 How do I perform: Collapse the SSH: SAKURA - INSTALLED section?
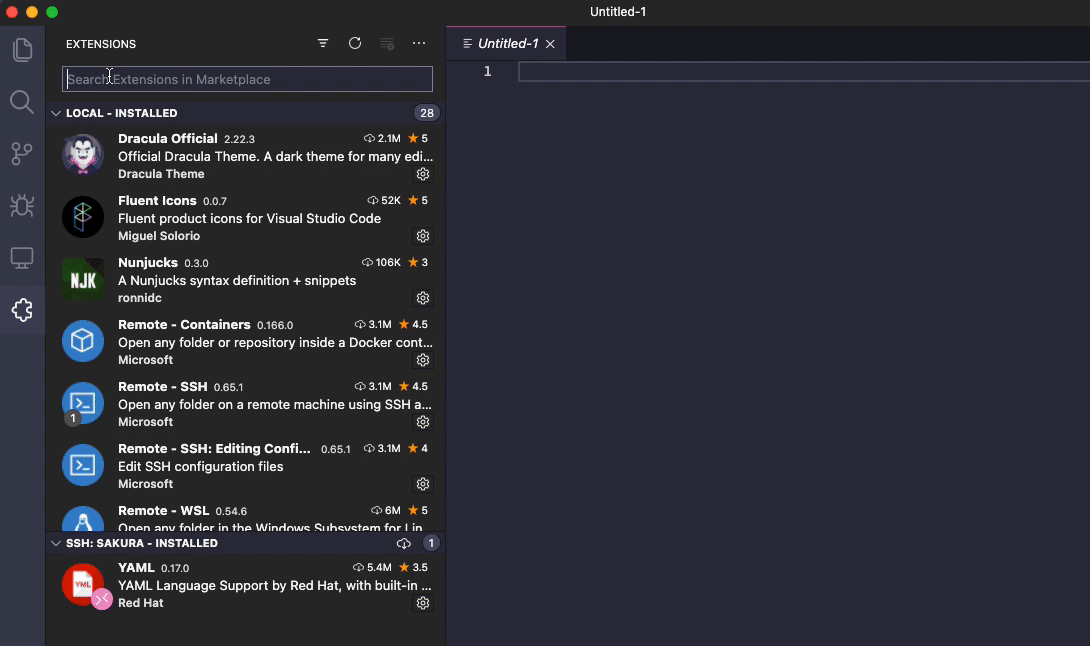(56, 543)
